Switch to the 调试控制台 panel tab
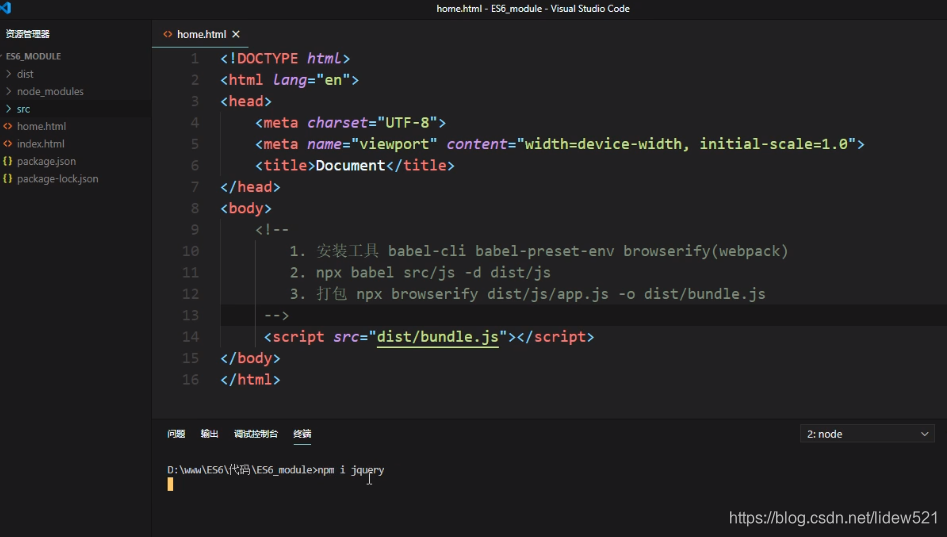The width and height of the screenshot is (947, 537). pyautogui.click(x=255, y=434)
